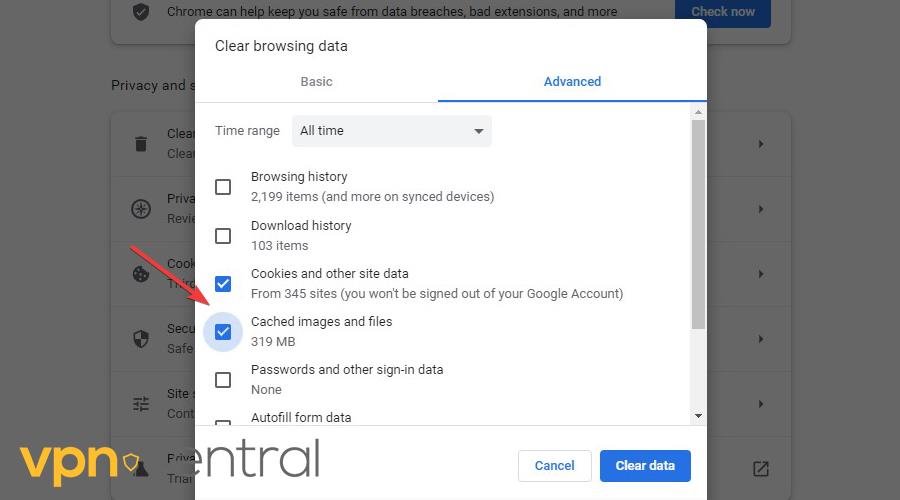
Task: Click the Safety check shield icon
Action: point(141,11)
